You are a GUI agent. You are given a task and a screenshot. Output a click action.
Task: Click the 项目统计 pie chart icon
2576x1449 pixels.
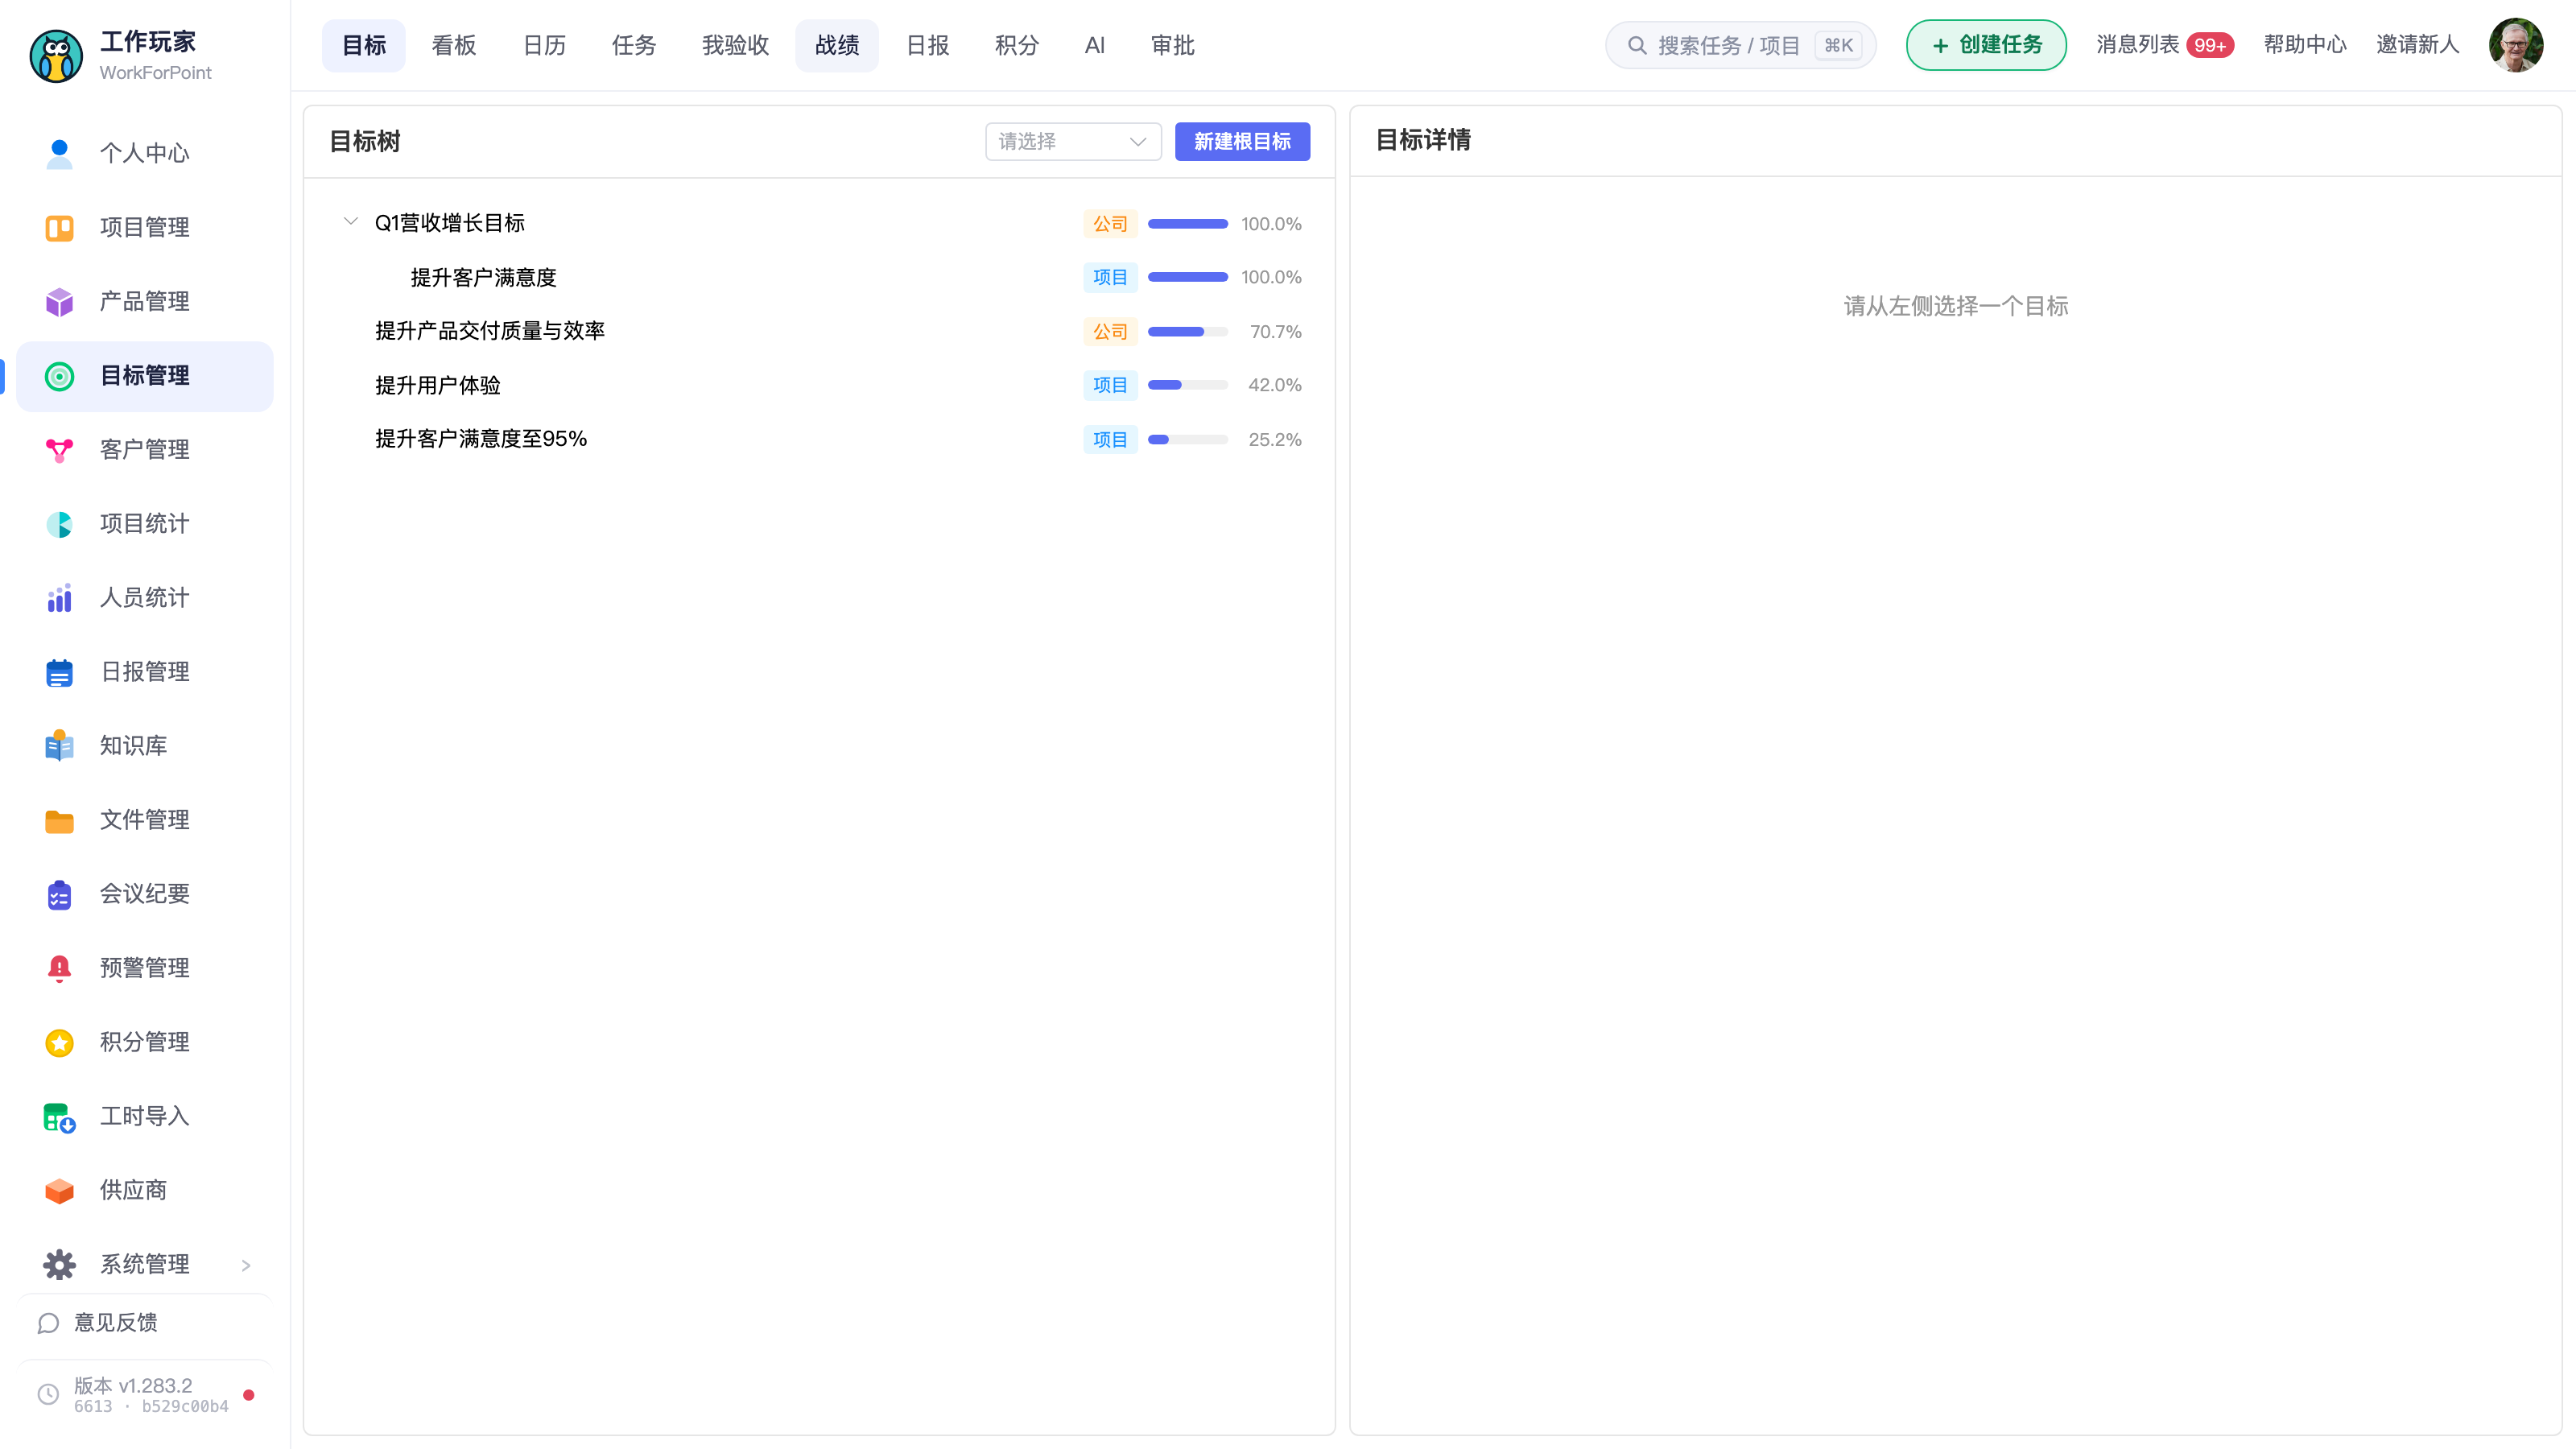pyautogui.click(x=59, y=524)
